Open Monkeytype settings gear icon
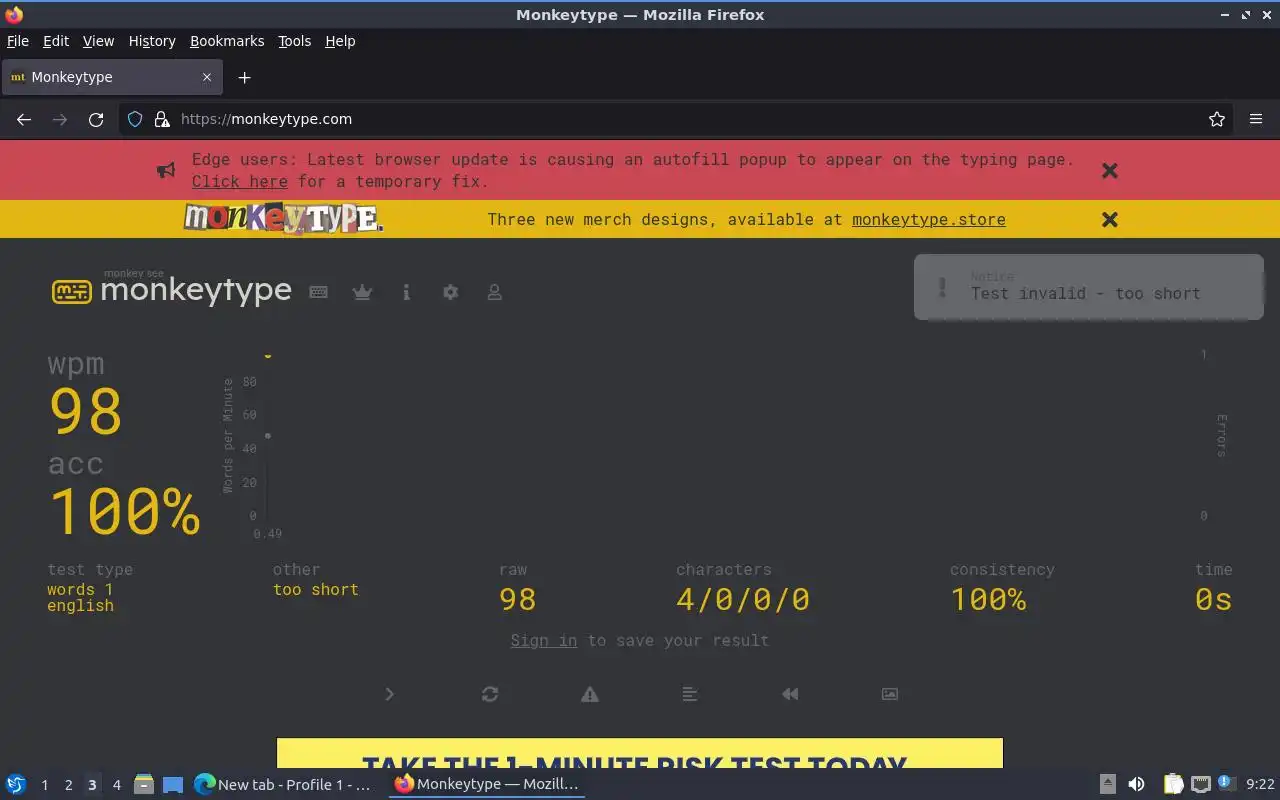Image resolution: width=1280 pixels, height=800 pixels. coord(450,292)
